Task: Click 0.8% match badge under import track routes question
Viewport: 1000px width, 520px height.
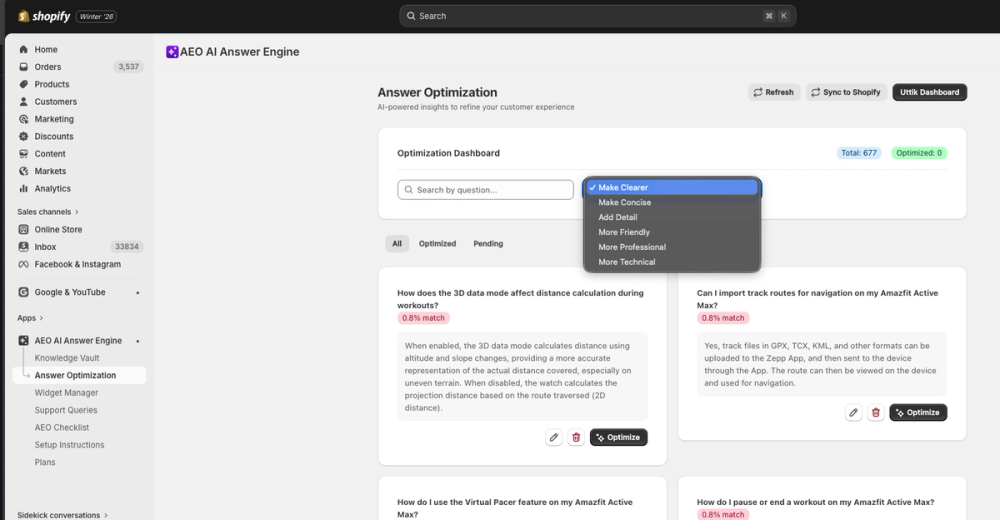Action: point(723,318)
